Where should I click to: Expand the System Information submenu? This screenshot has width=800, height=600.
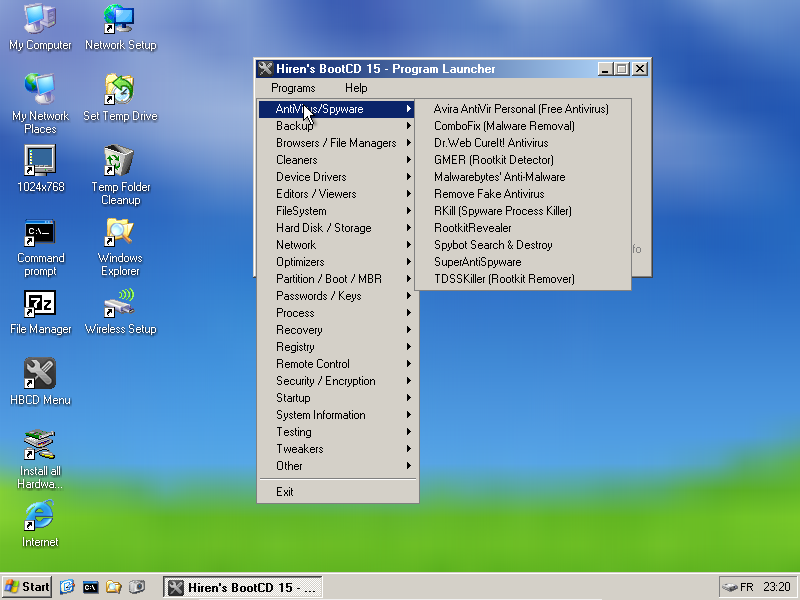[337, 415]
